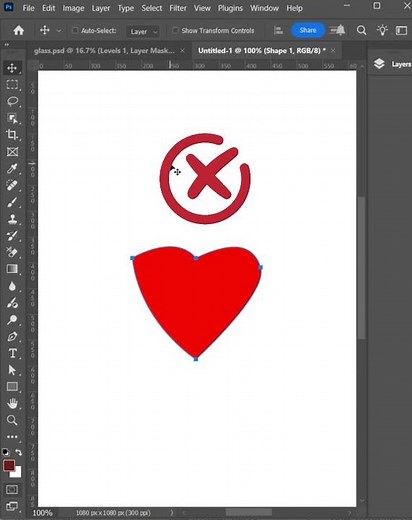The height and width of the screenshot is (520, 412).
Task: Open the File menu
Action: click(28, 8)
